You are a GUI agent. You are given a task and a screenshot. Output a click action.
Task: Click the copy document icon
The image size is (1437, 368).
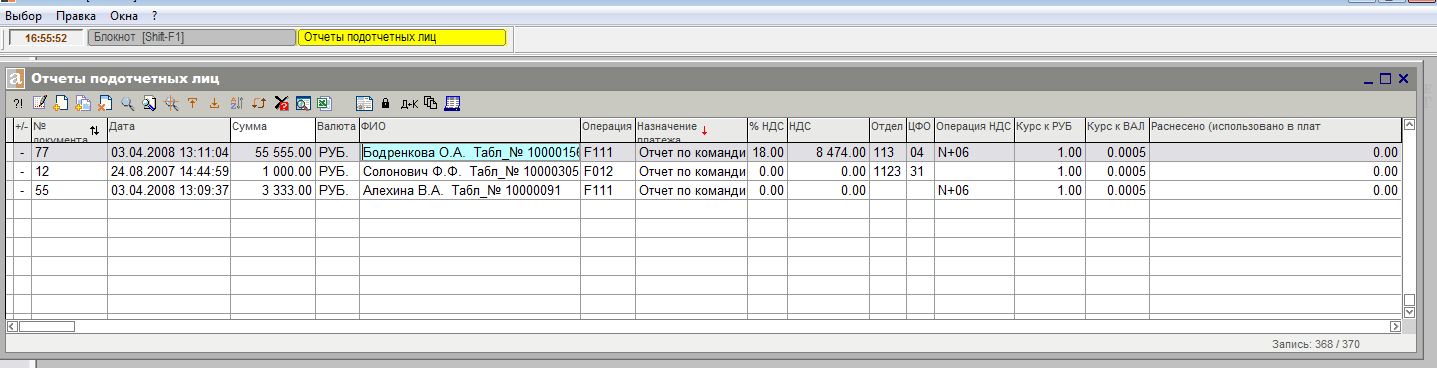83,102
